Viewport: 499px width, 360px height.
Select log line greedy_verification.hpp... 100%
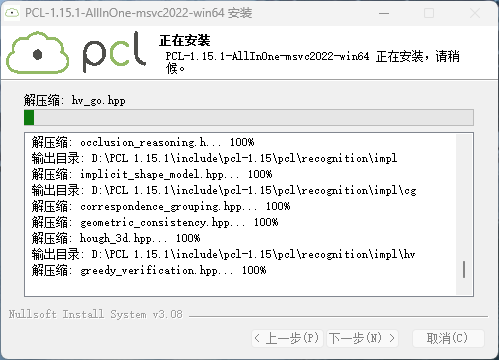[149, 270]
